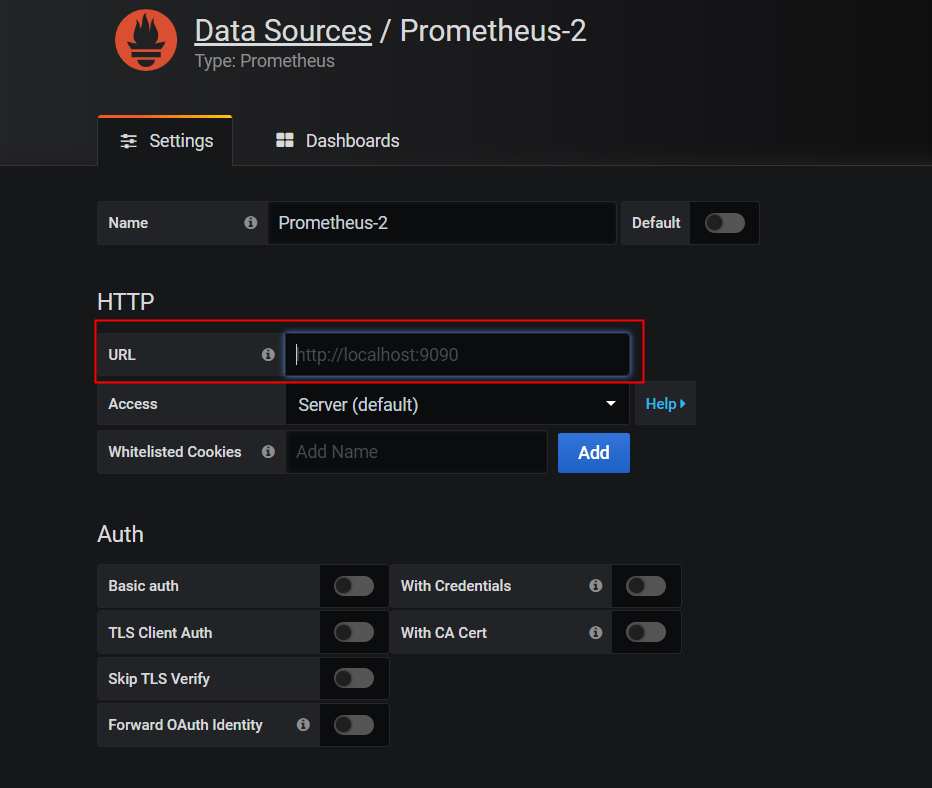Click the info icon next to Name

pyautogui.click(x=251, y=223)
